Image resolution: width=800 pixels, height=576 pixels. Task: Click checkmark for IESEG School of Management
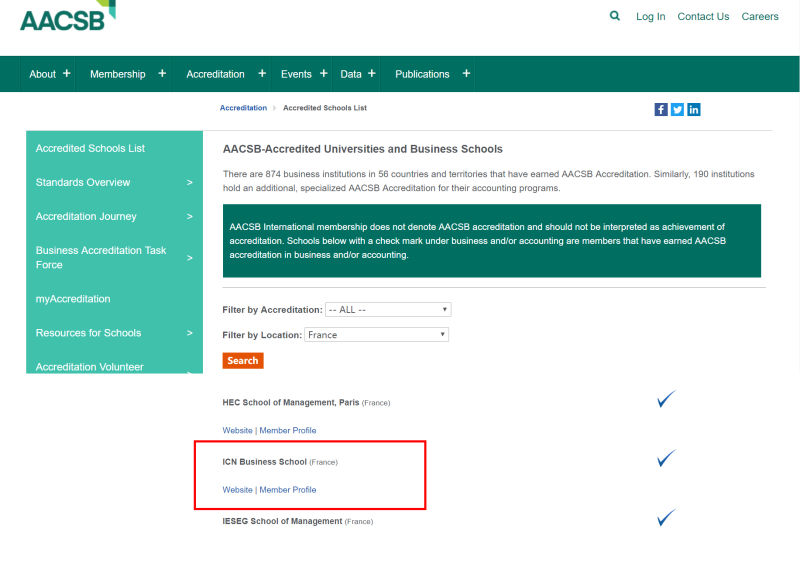(666, 517)
